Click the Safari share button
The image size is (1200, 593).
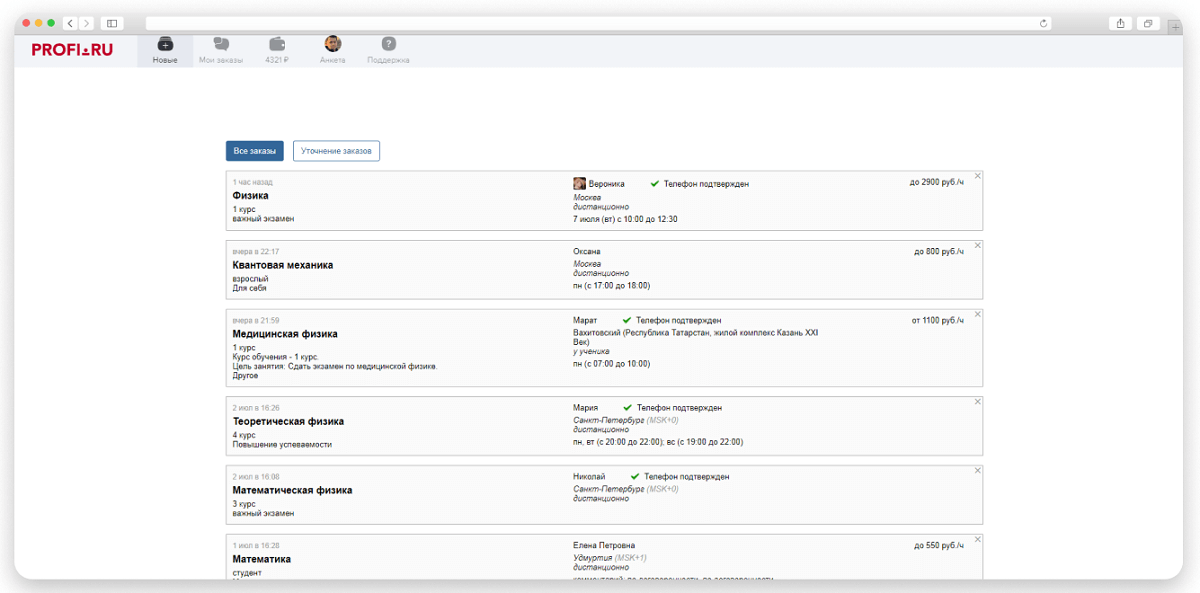click(x=1120, y=23)
